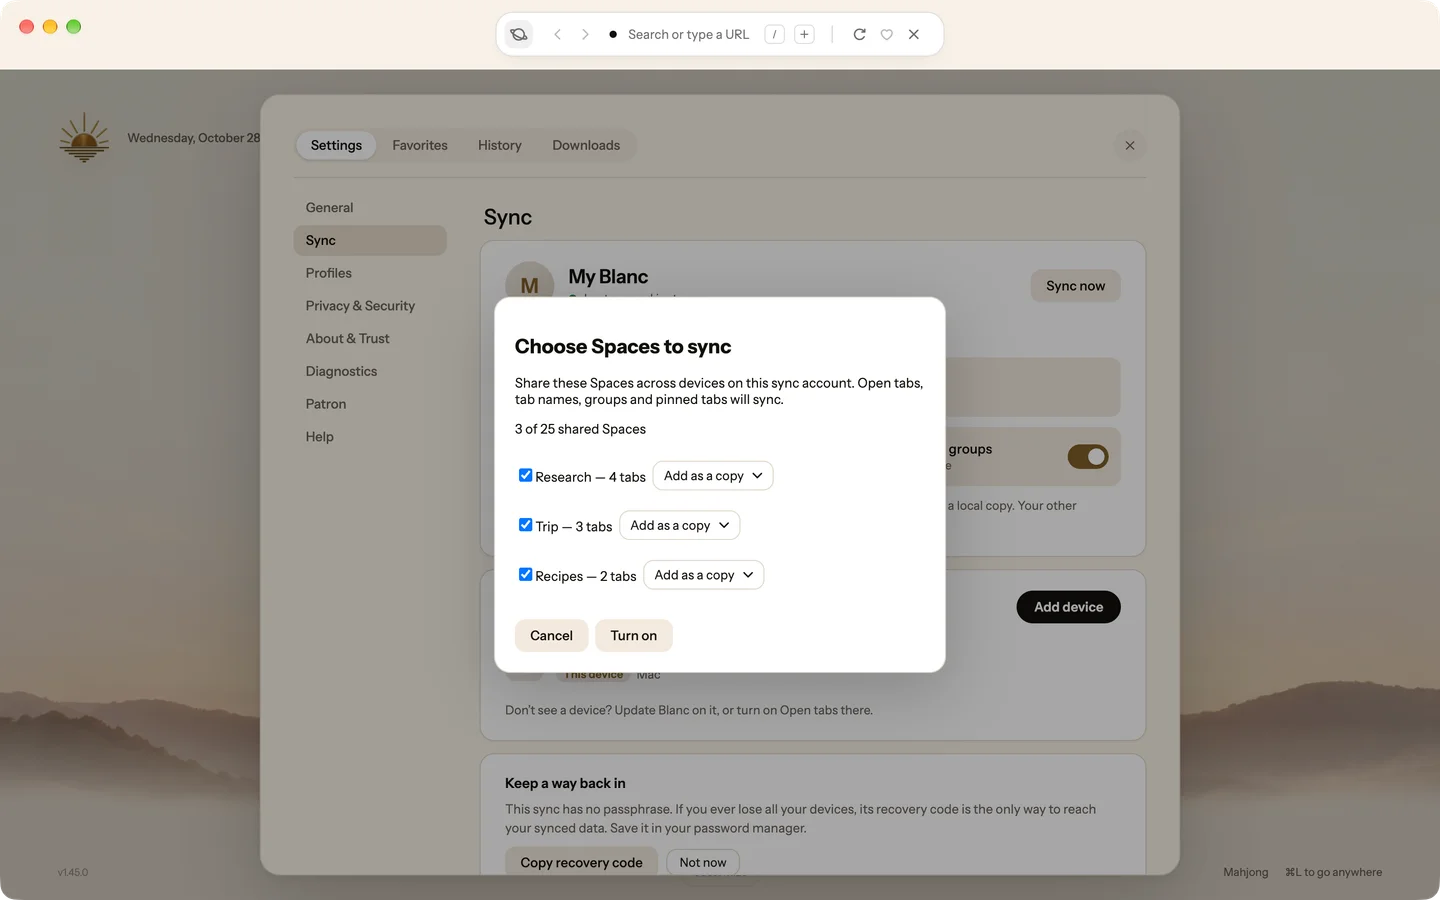Click the planet icon in the address bar
The width and height of the screenshot is (1440, 900).
(x=518, y=34)
